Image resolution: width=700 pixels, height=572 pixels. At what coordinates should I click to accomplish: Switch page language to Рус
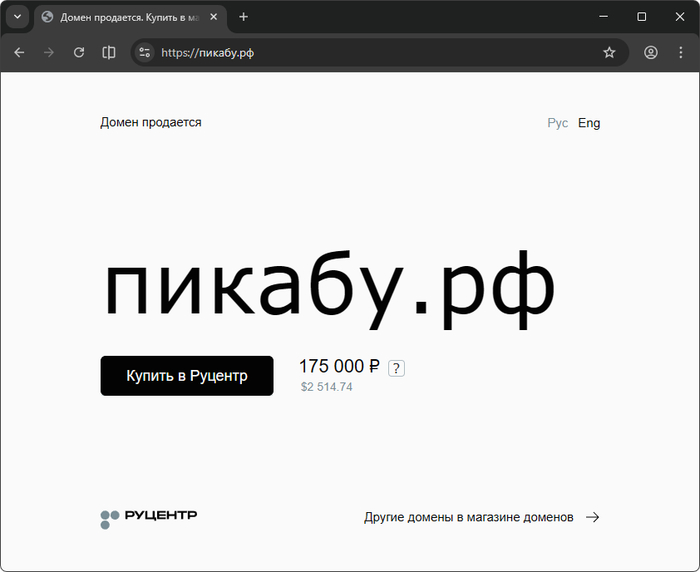[x=558, y=123]
